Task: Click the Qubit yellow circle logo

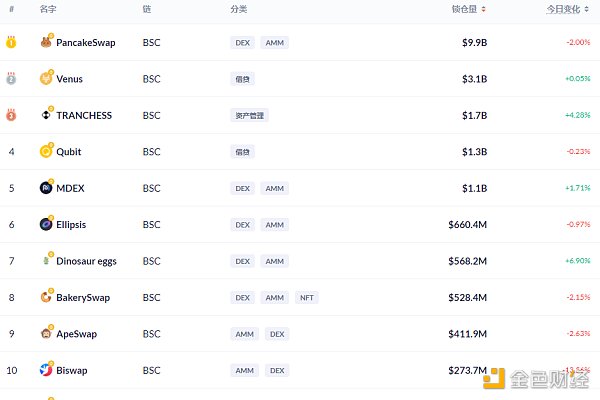Action: (x=46, y=152)
